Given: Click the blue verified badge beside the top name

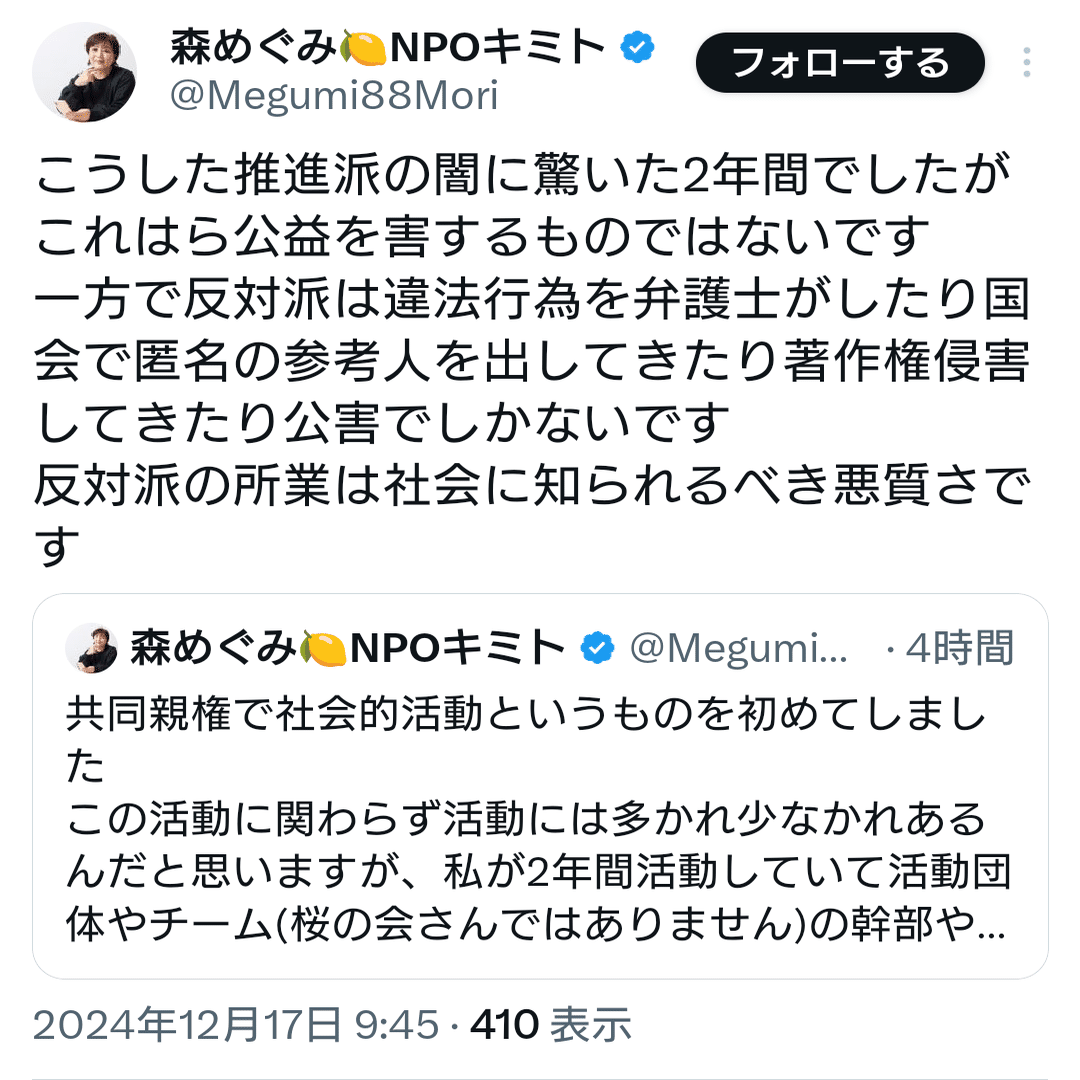Looking at the screenshot, I should (x=637, y=47).
